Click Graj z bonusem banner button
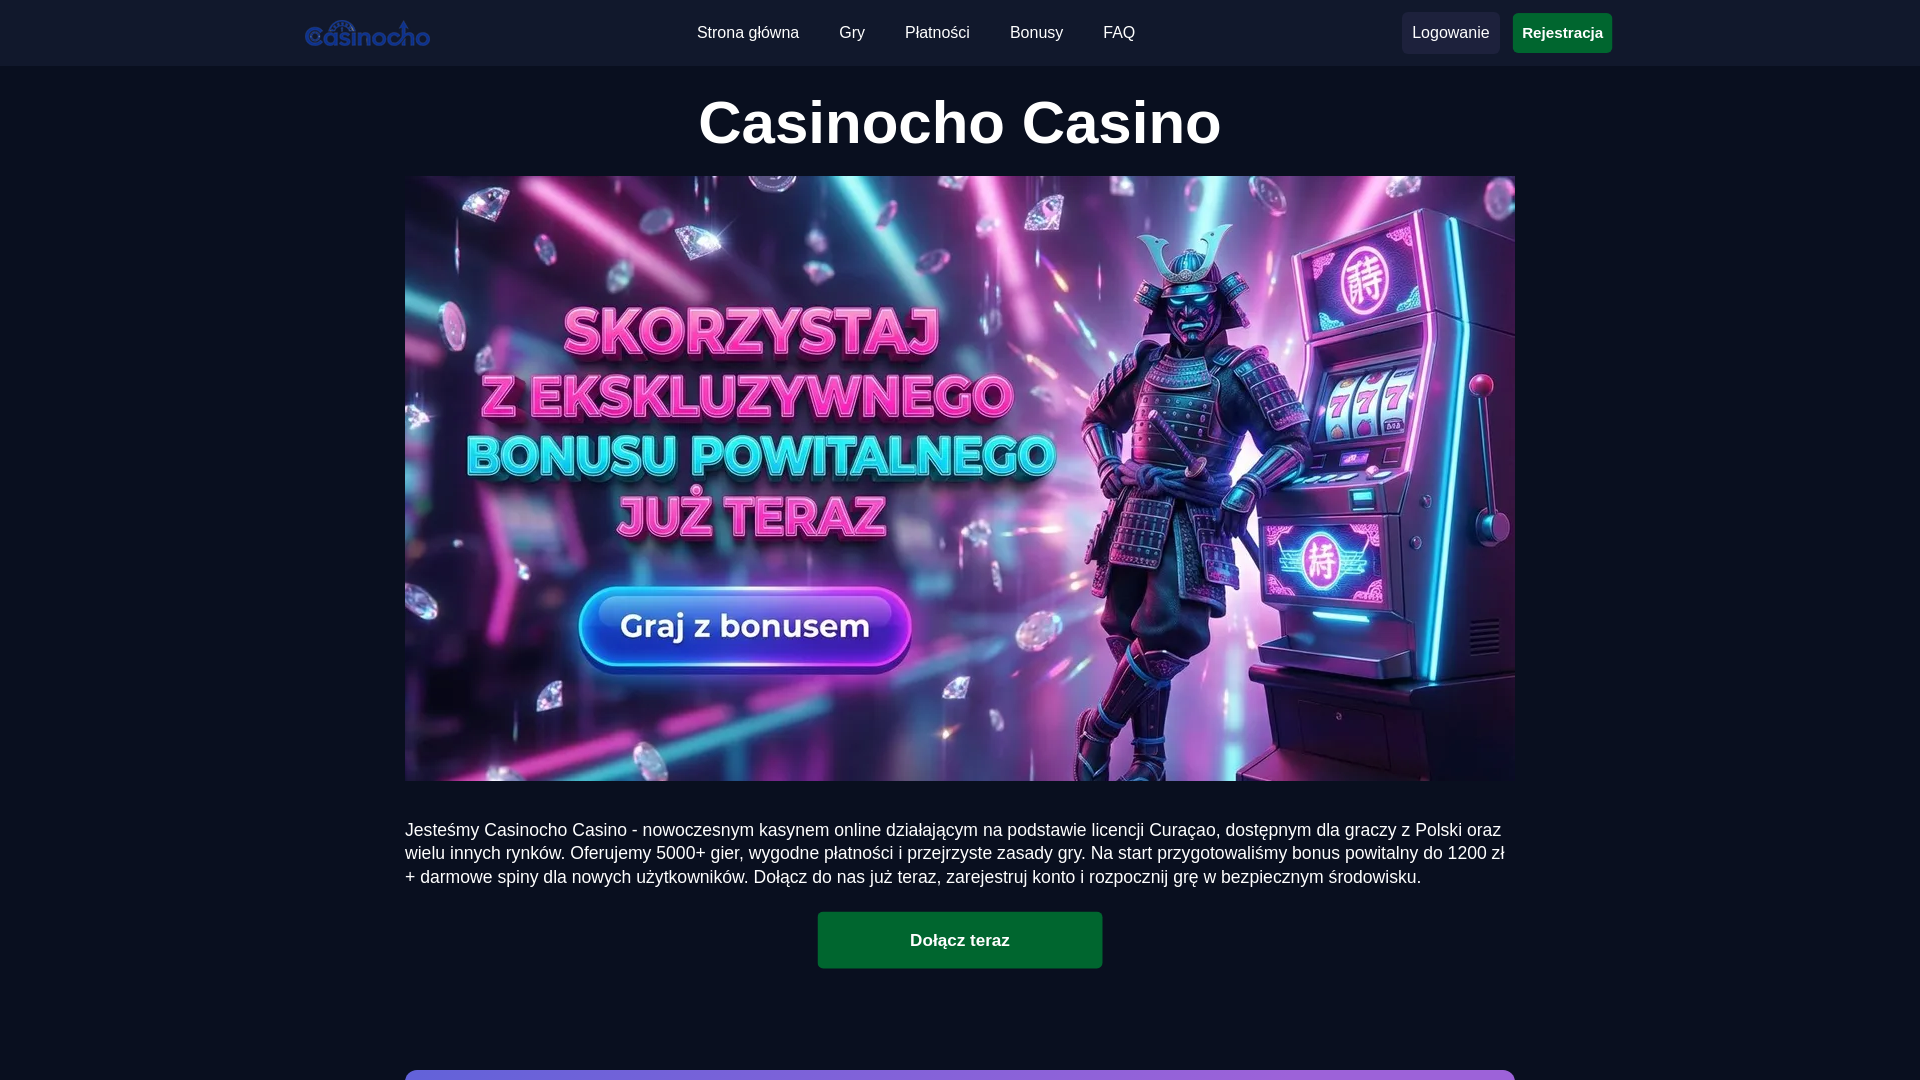 click(745, 628)
